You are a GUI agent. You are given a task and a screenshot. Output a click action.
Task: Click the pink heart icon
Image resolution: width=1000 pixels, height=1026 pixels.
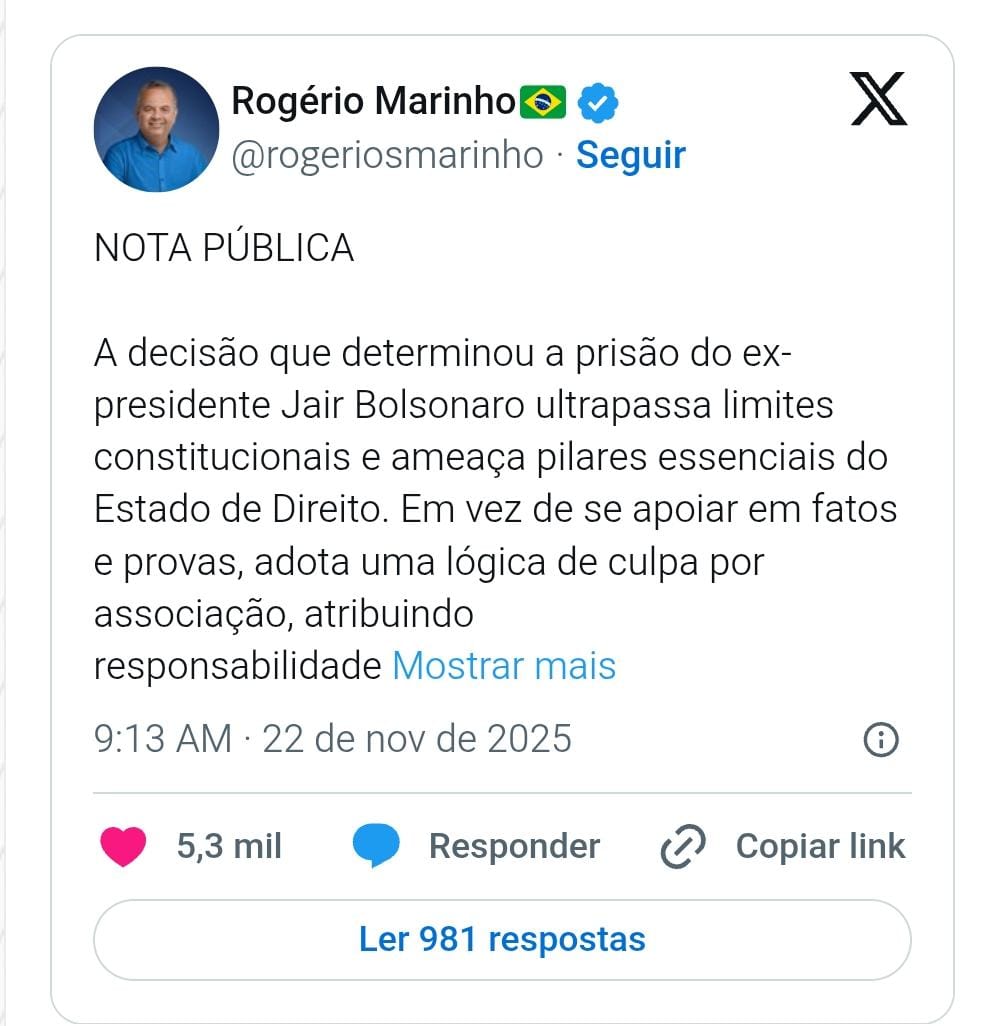tap(123, 846)
